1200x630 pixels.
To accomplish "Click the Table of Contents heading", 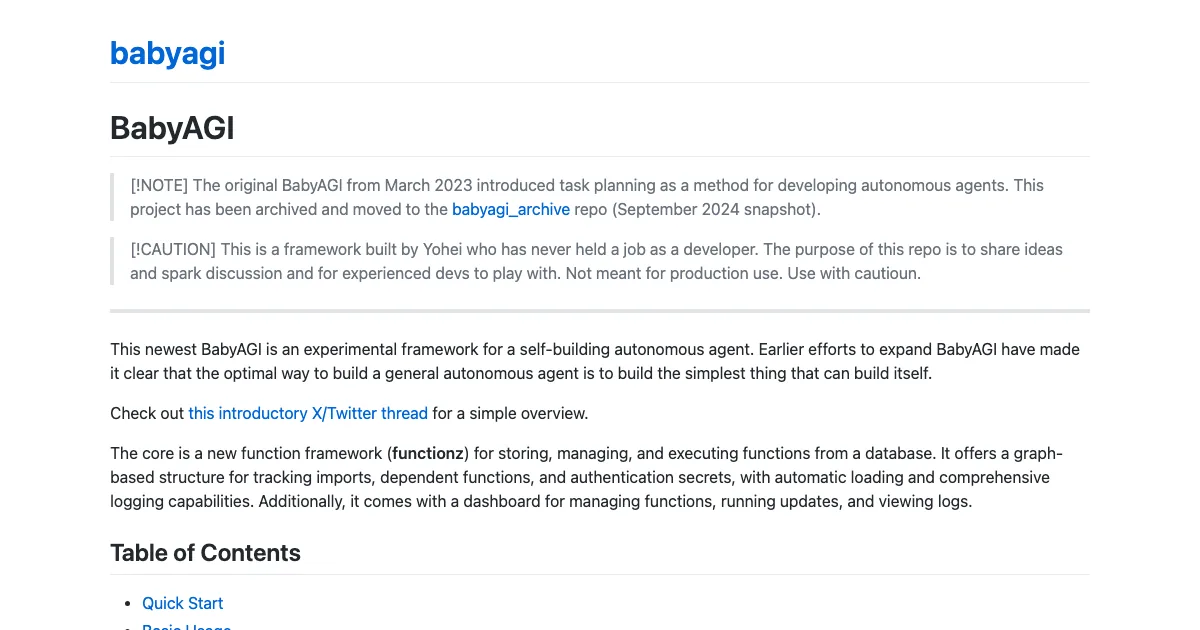I will click(205, 553).
